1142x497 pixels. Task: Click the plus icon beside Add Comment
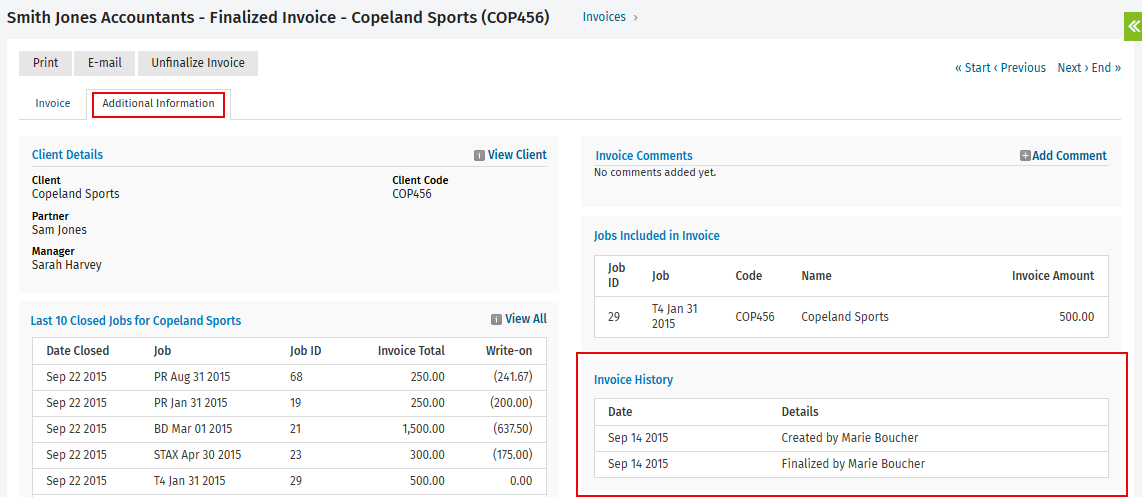coord(1025,155)
